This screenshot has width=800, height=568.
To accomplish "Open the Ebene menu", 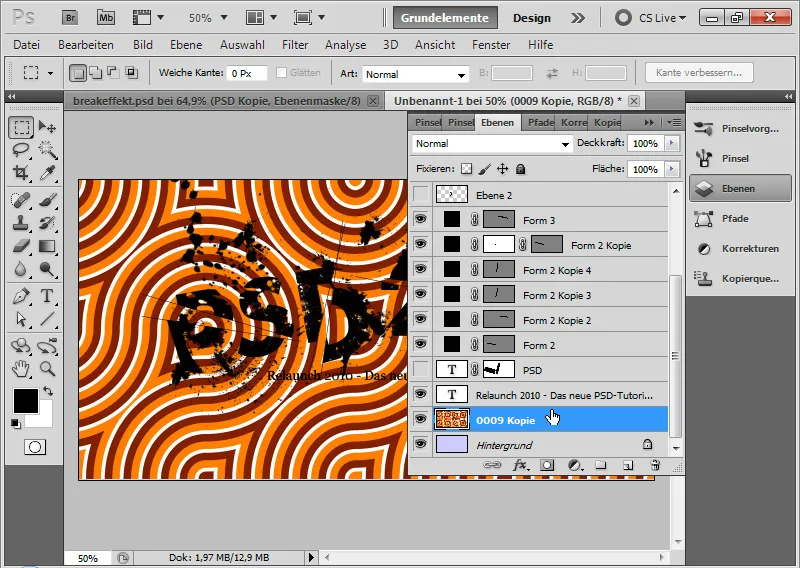I will (186, 45).
